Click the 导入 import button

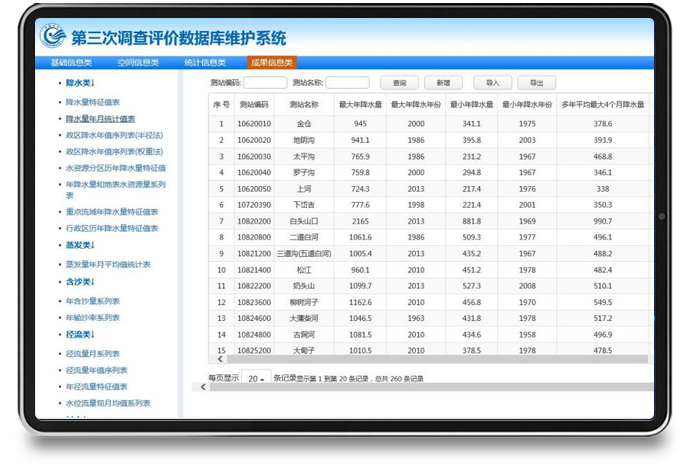[491, 83]
